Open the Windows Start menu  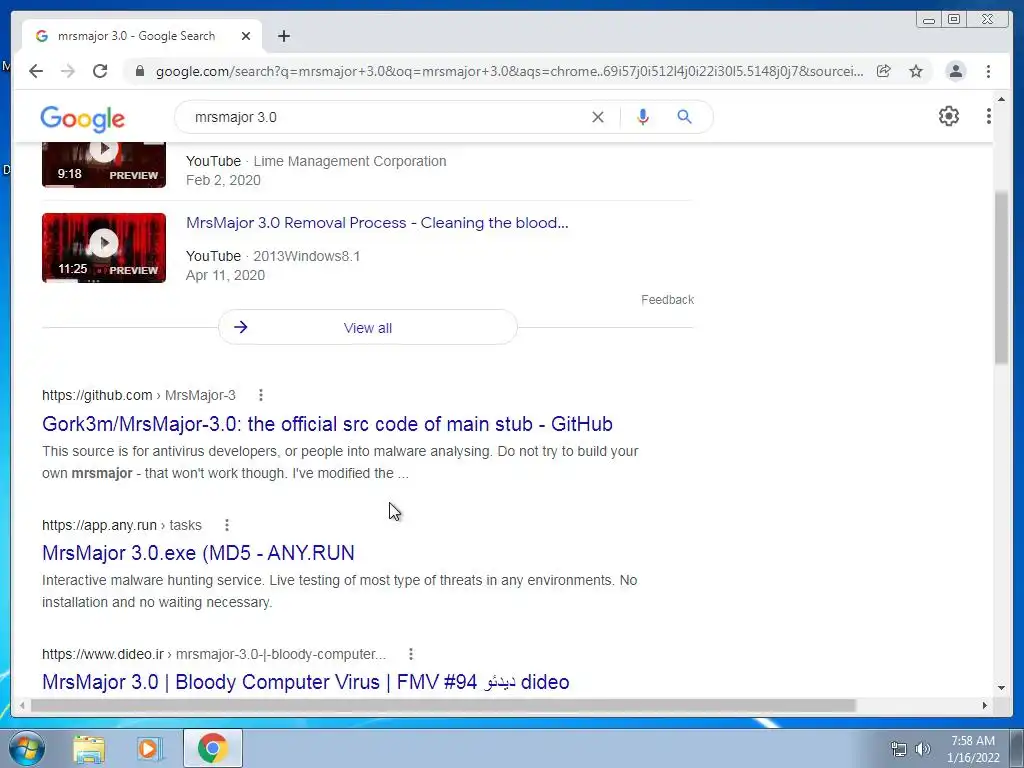click(26, 748)
